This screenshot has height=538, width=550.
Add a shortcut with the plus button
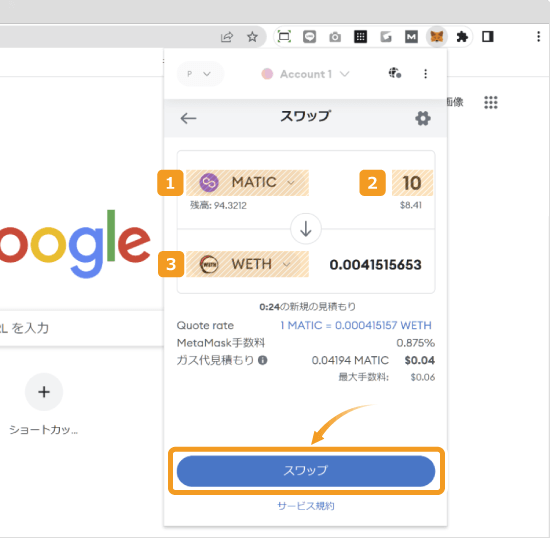tap(44, 392)
